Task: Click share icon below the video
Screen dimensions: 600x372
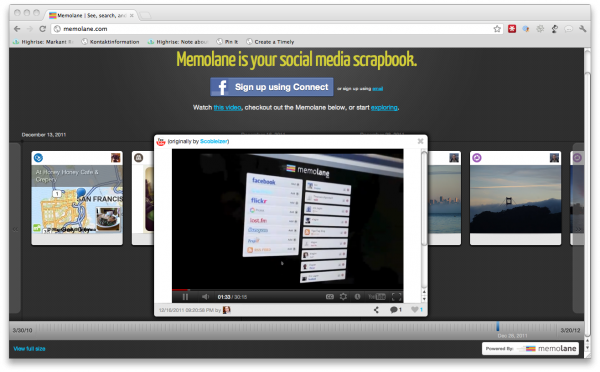Action: pyautogui.click(x=377, y=310)
